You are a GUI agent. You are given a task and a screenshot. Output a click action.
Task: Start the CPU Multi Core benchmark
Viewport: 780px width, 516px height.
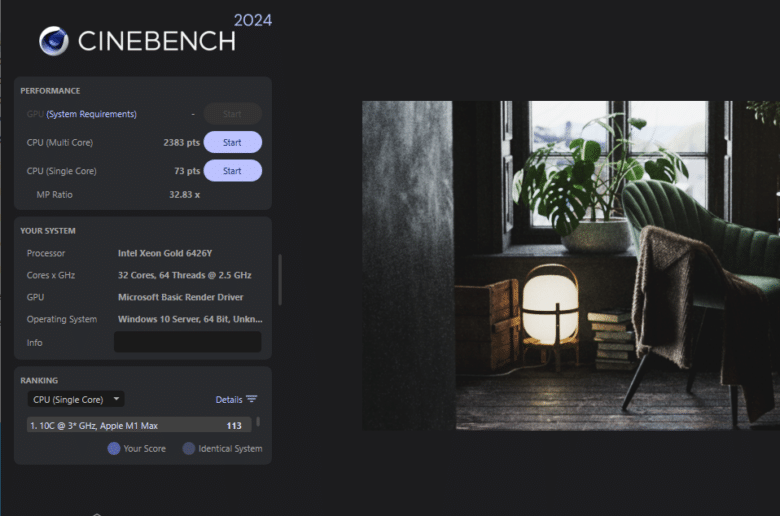pyautogui.click(x=232, y=142)
